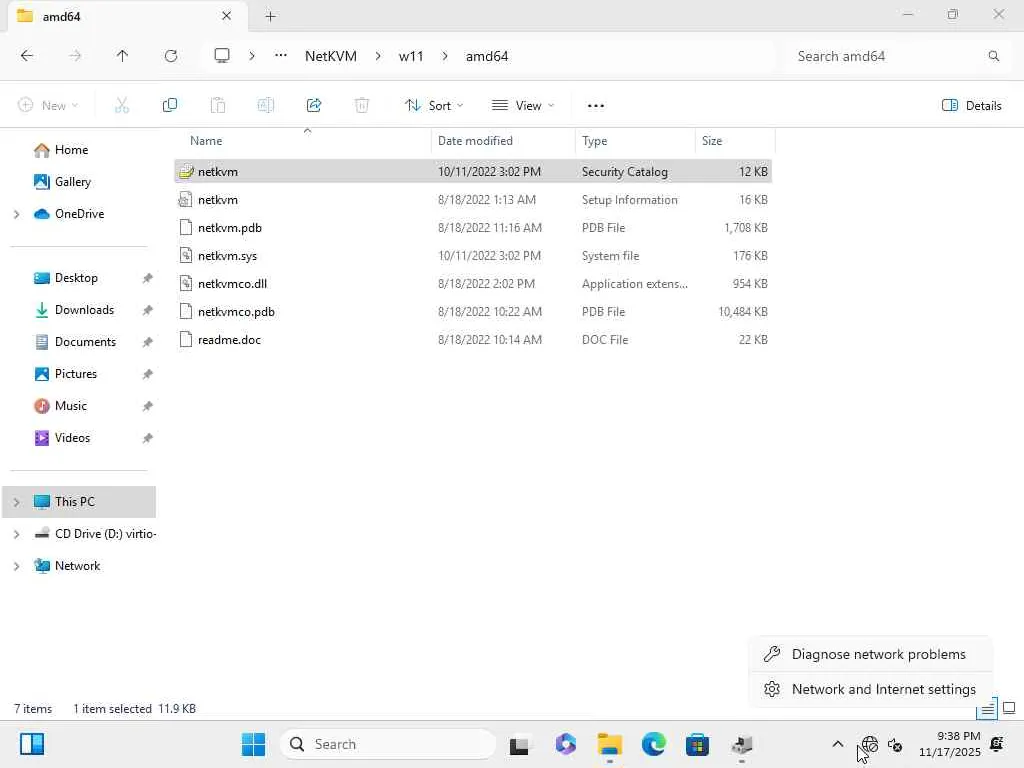This screenshot has height=768, width=1024.
Task: Click the This PC monitor icon in address bar
Action: coord(222,56)
